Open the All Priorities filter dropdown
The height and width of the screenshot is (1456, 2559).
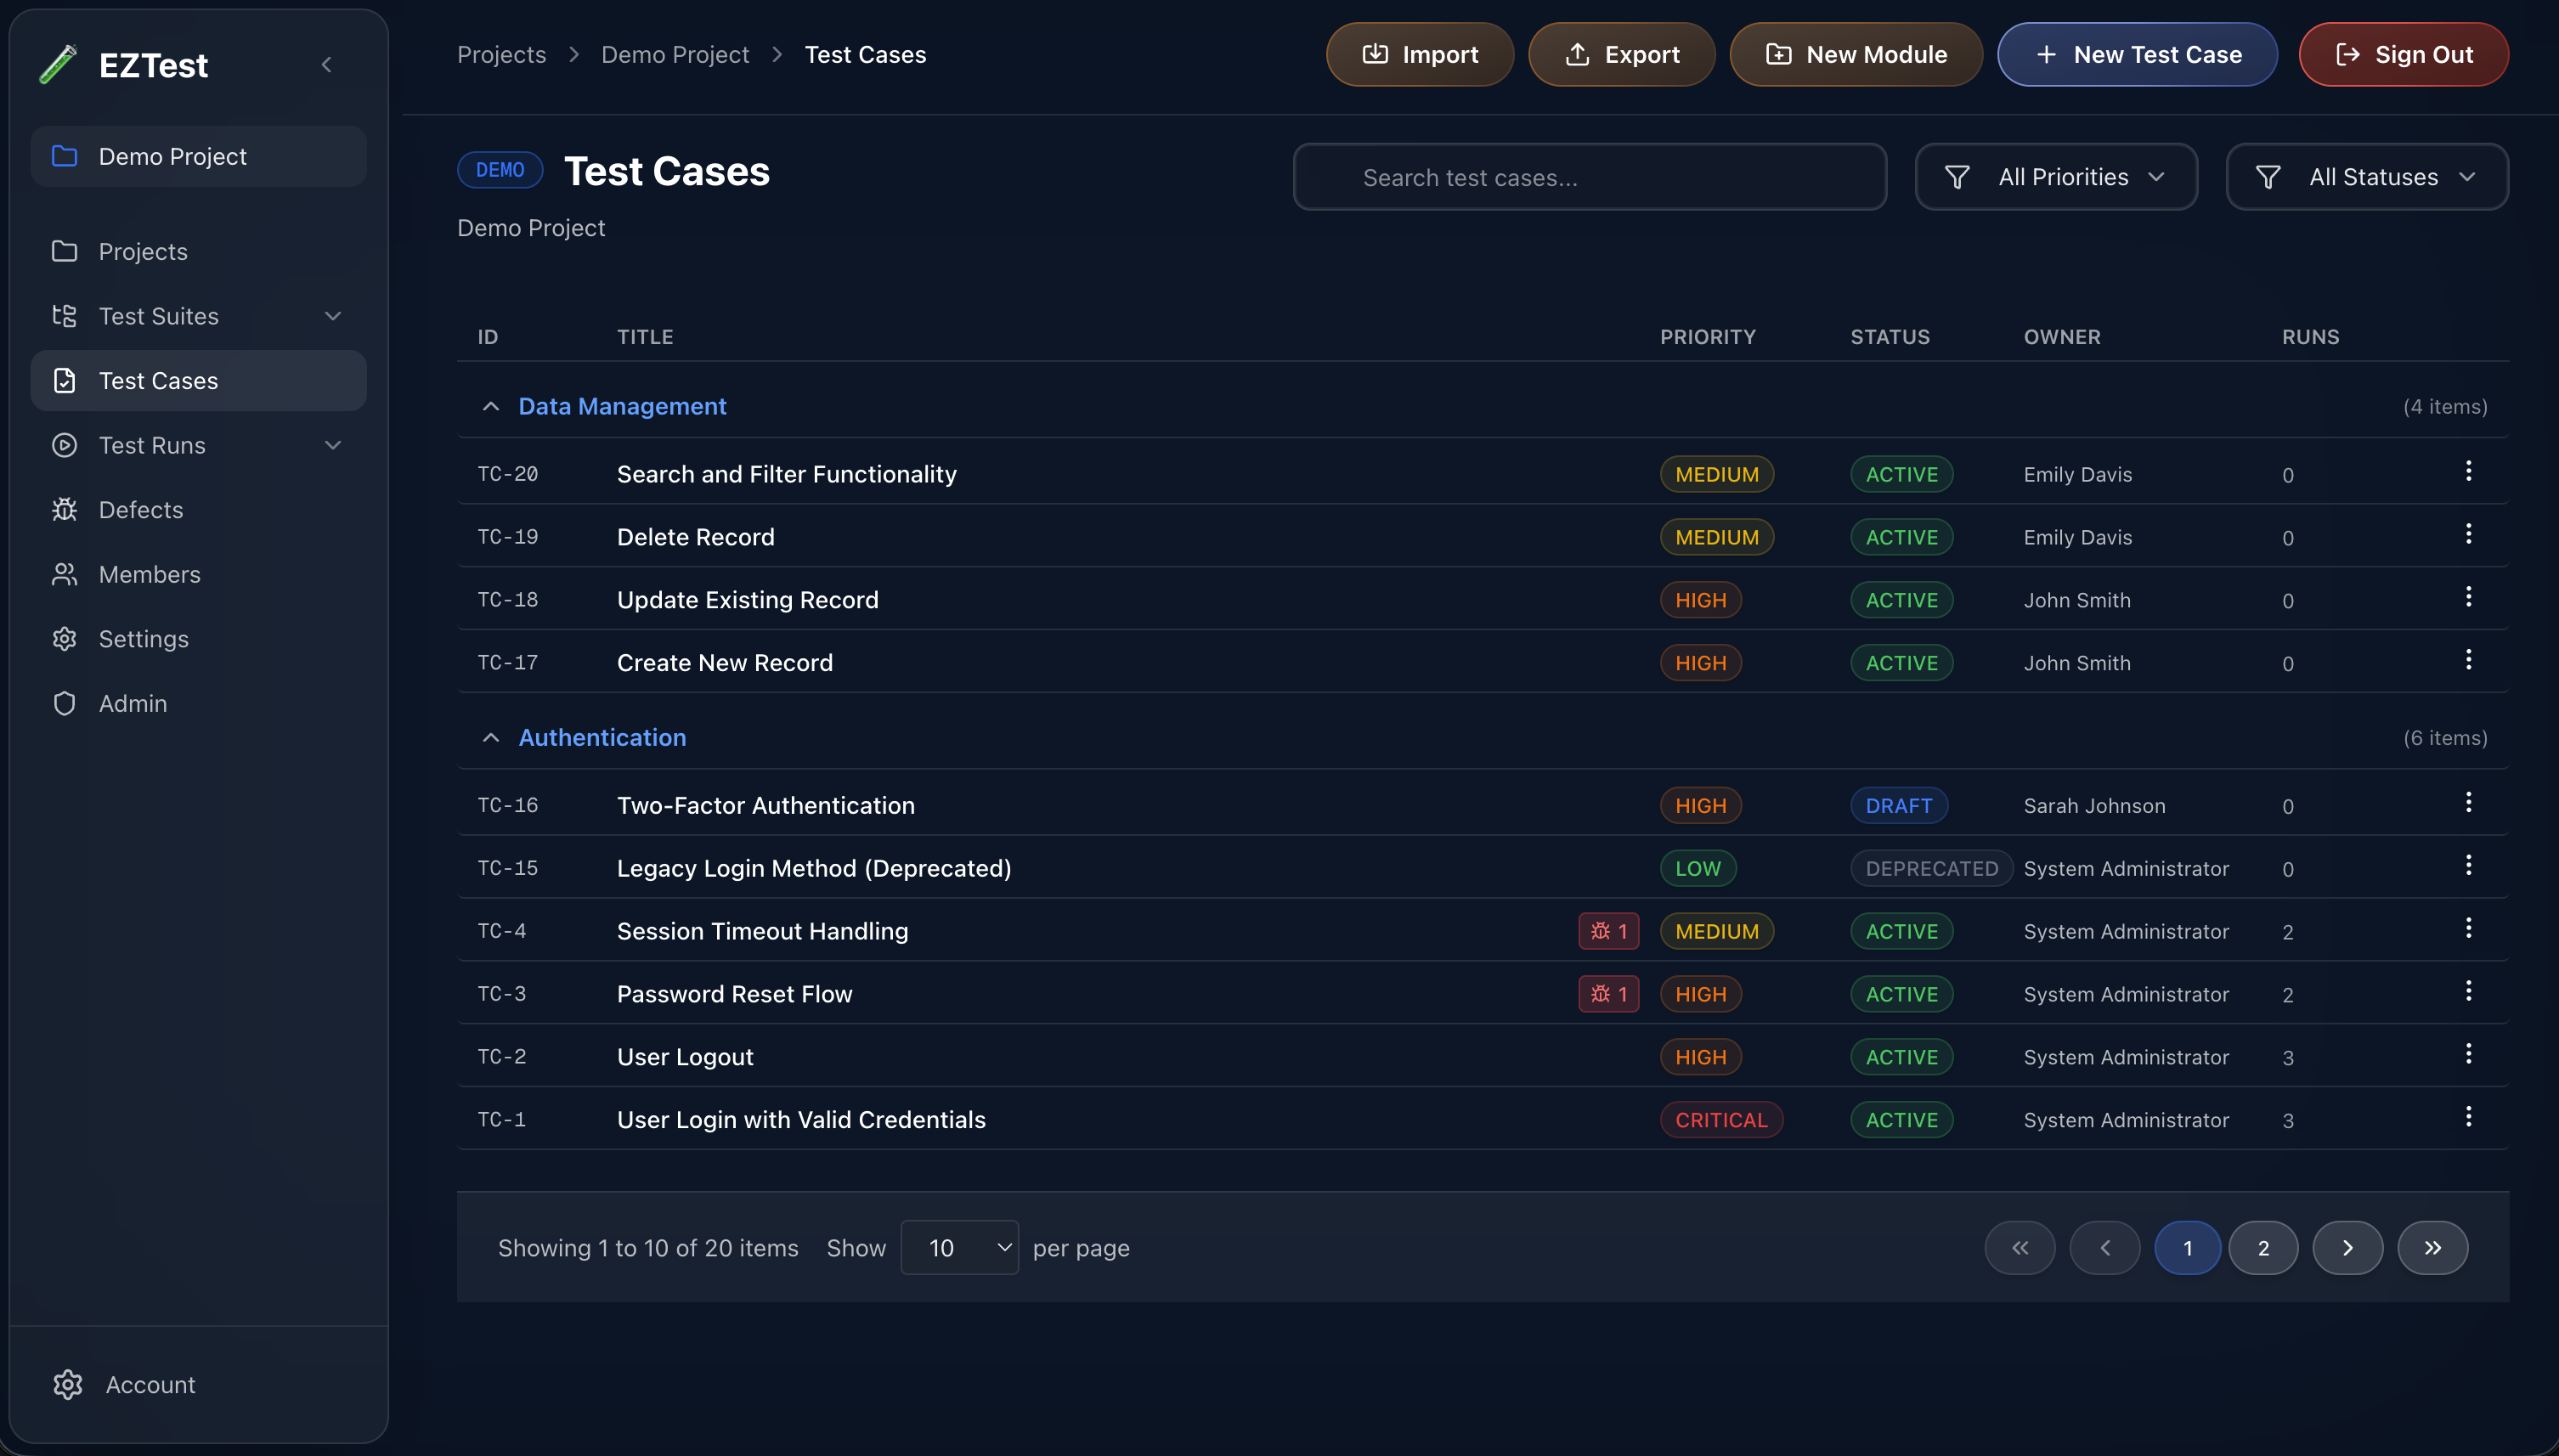pos(2055,176)
